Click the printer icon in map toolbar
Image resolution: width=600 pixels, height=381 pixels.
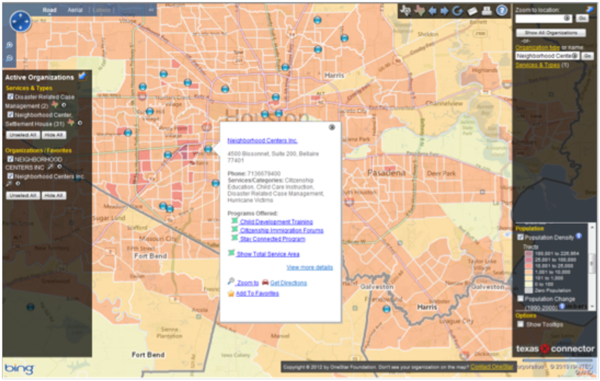pyautogui.click(x=486, y=10)
